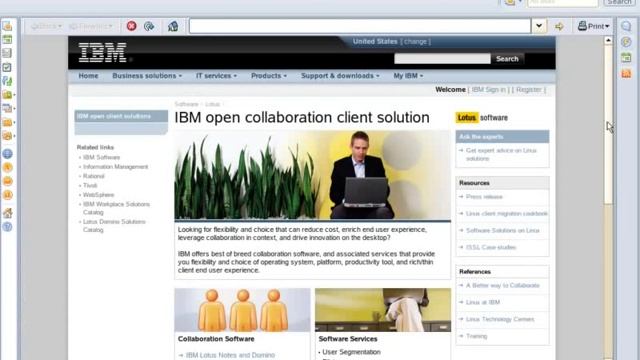640x360 pixels.
Task: Open the Tivoli related link
Action: [x=90, y=185]
